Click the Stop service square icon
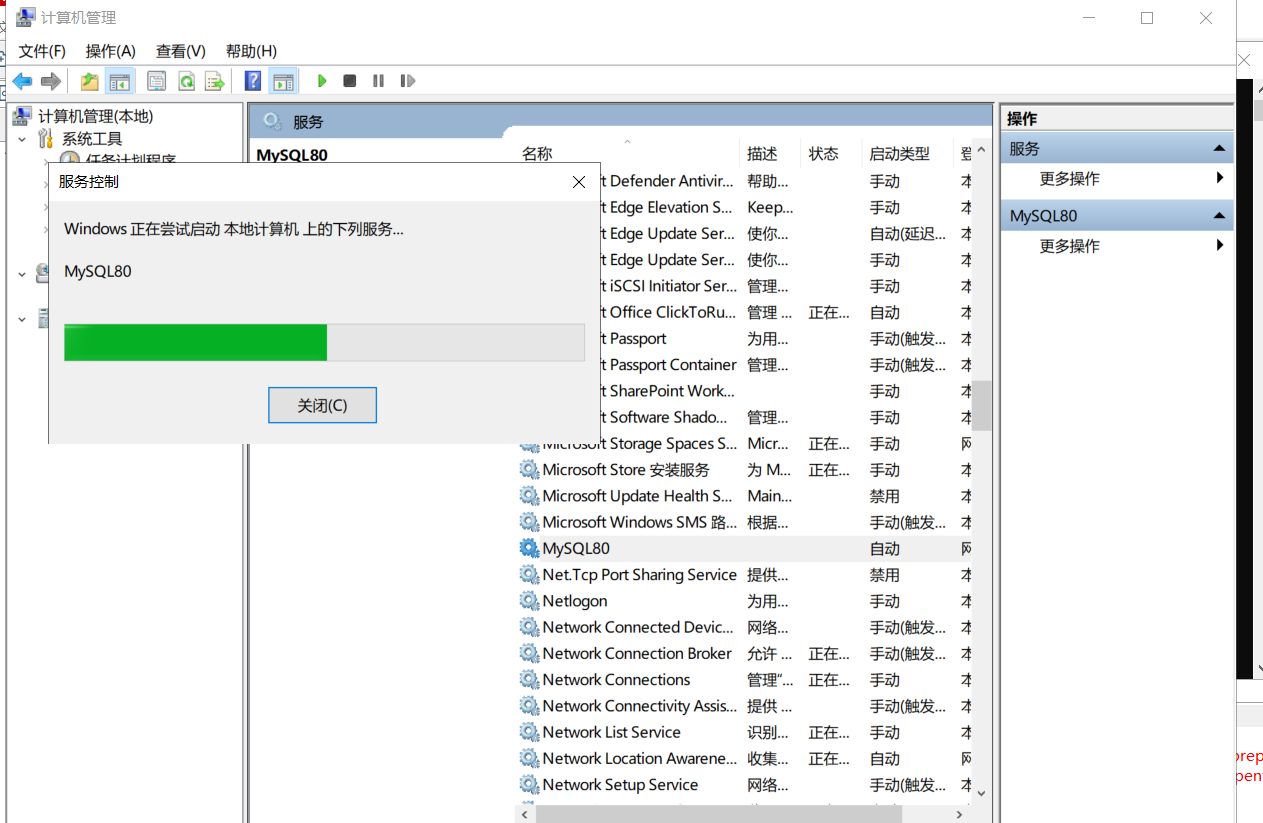1263x823 pixels. [x=350, y=81]
